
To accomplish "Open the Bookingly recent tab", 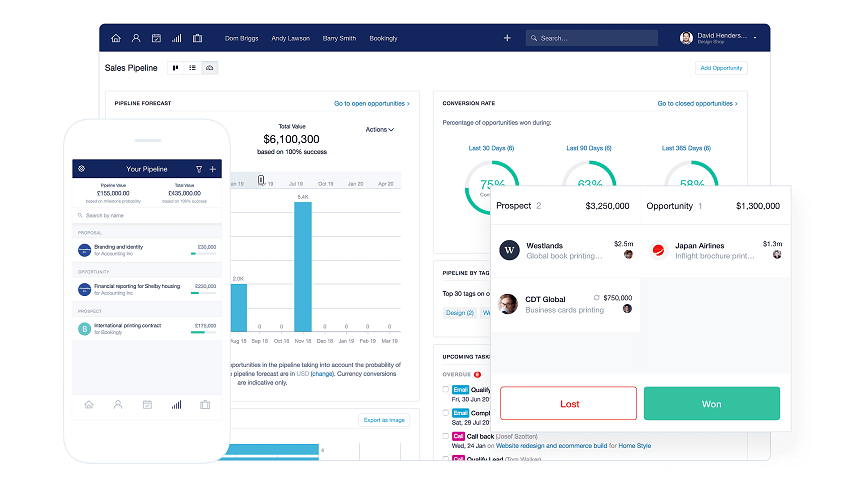I will (x=383, y=38).
